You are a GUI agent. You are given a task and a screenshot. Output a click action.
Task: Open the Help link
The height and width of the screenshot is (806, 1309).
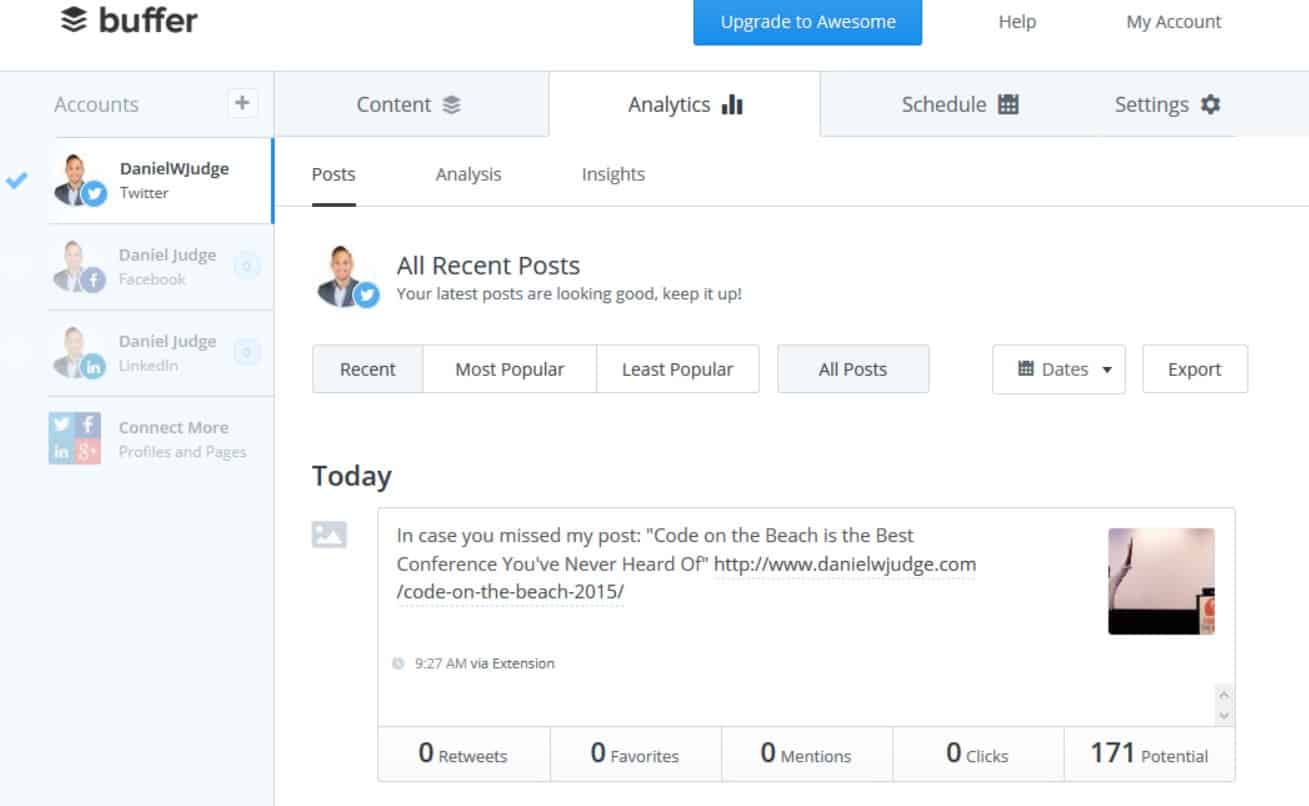pos(1017,22)
